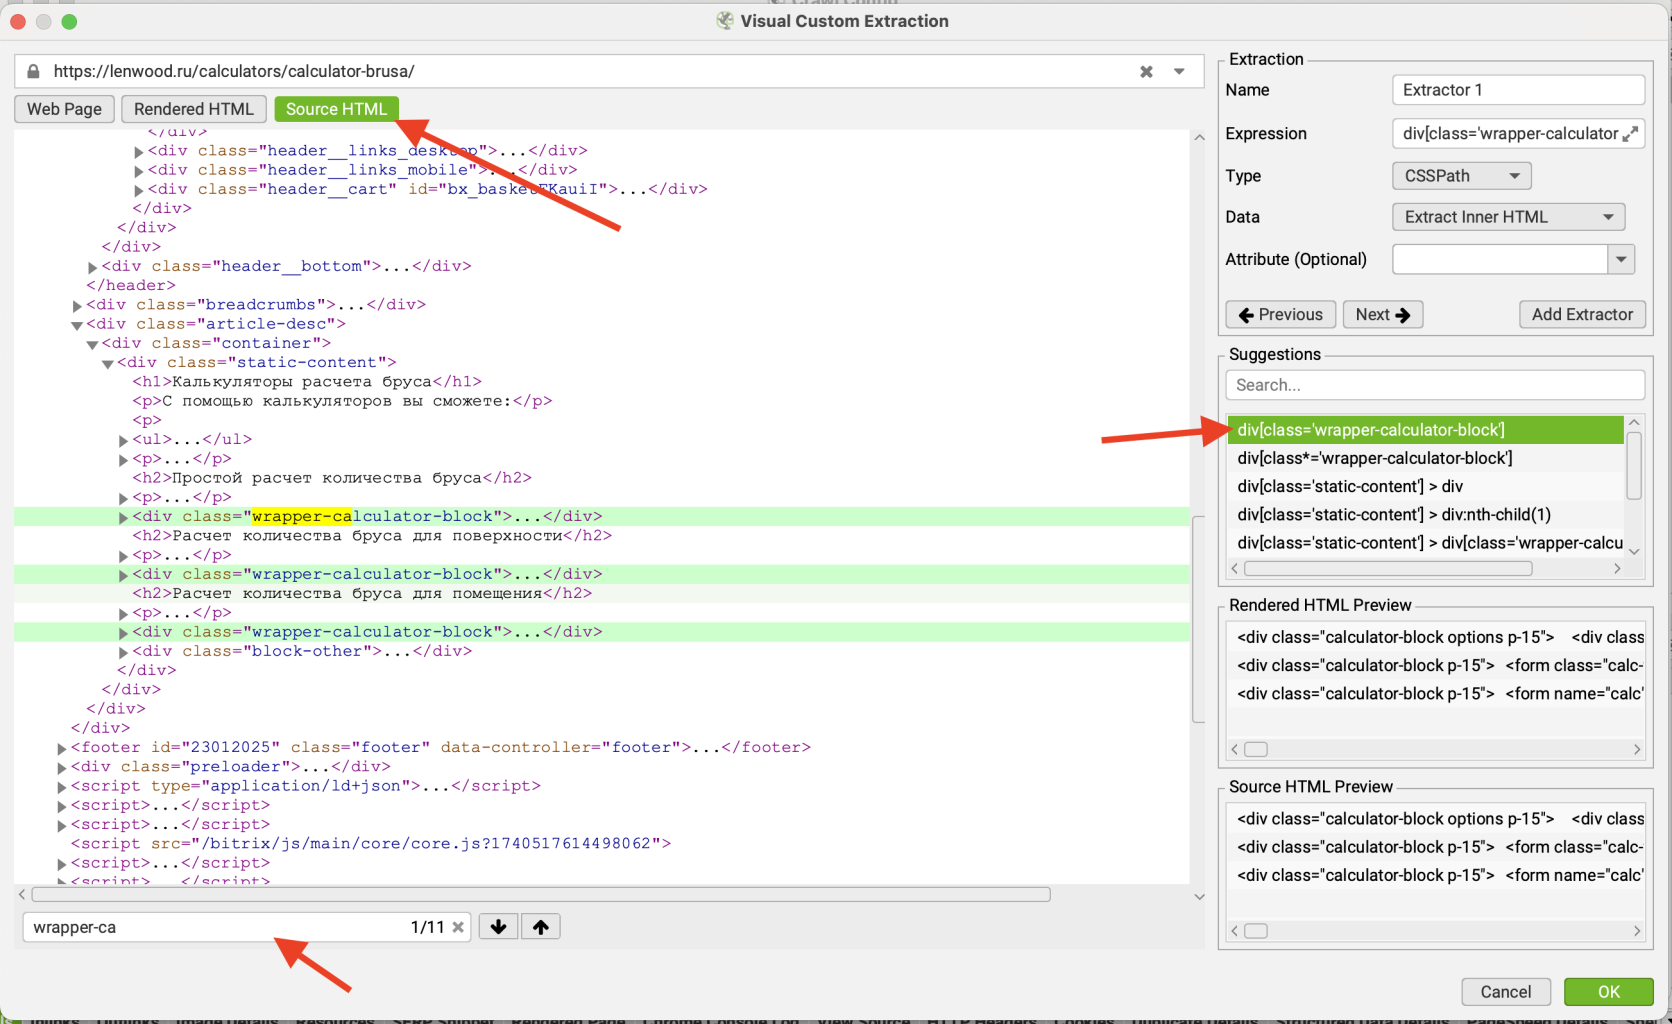Click the source code horizontal scrollbar
1672x1024 pixels.
(x=541, y=895)
